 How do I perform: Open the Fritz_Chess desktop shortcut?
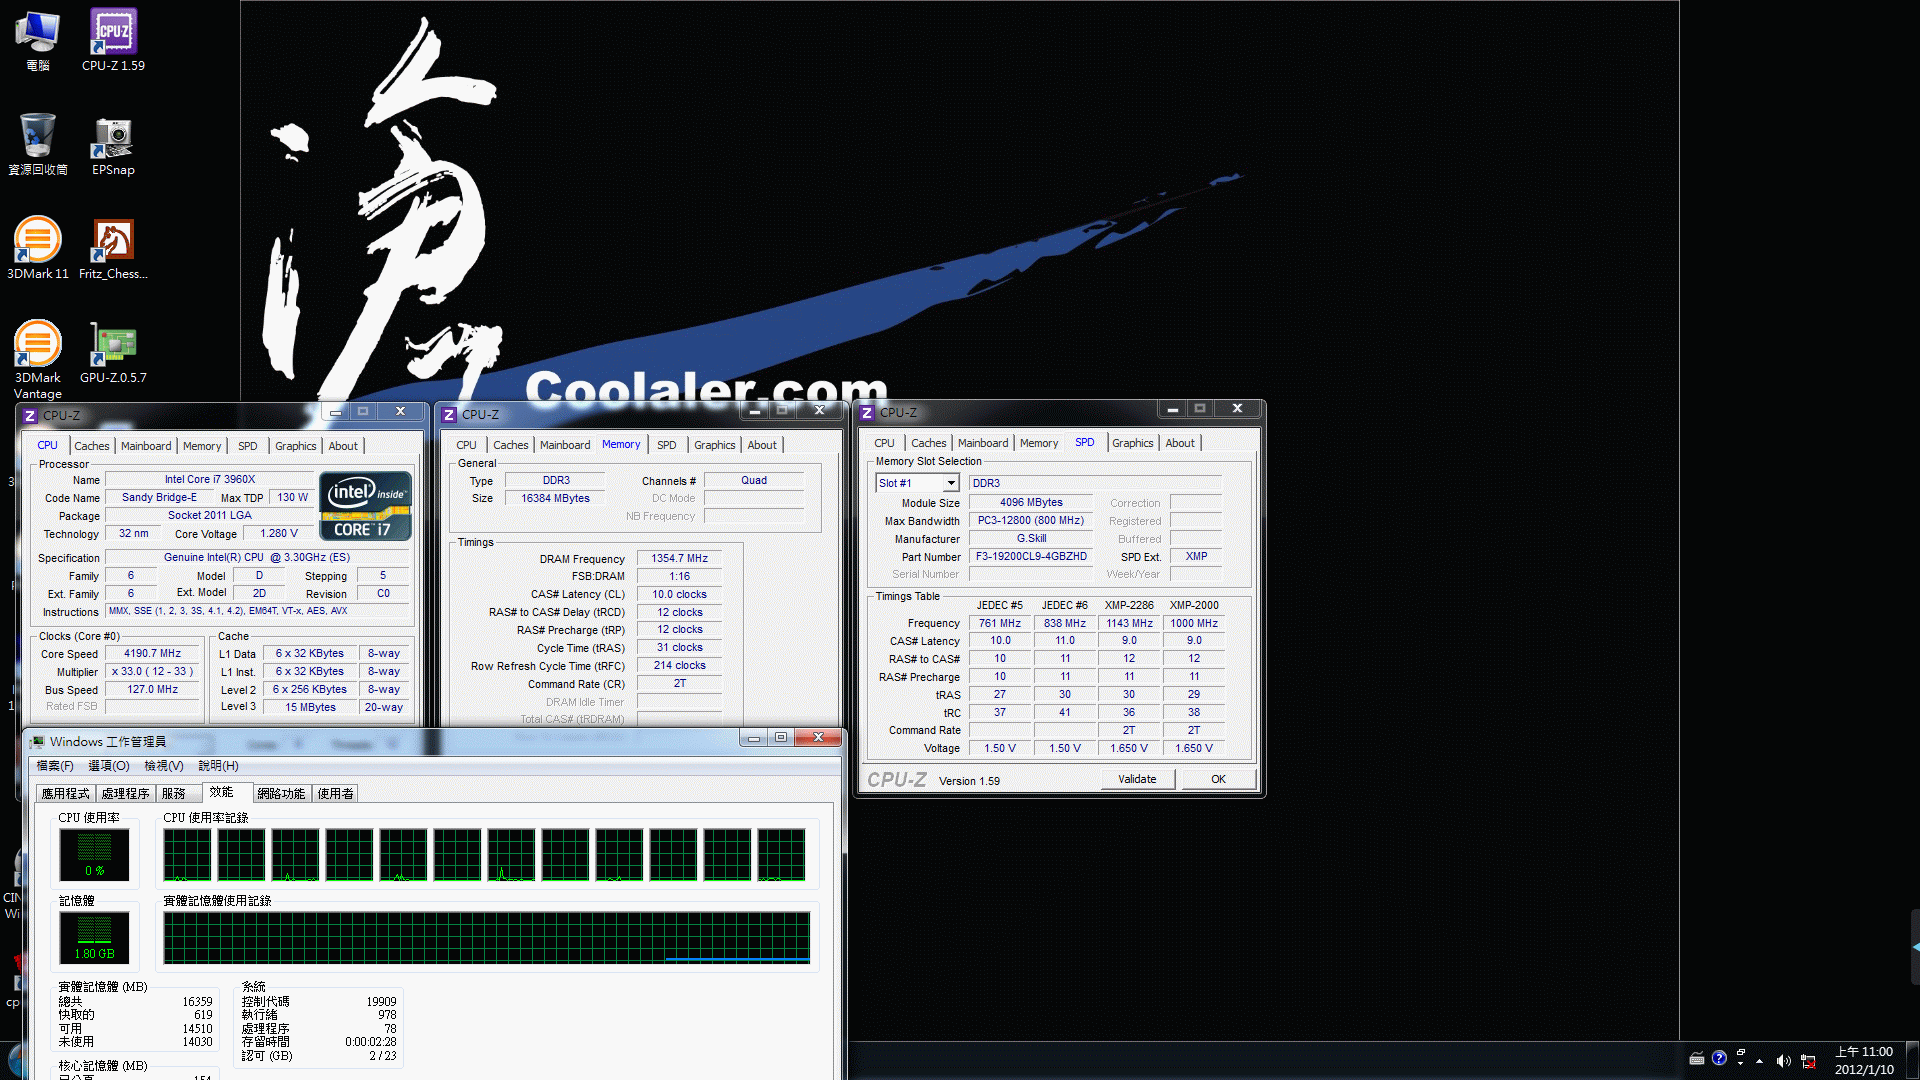point(113,248)
